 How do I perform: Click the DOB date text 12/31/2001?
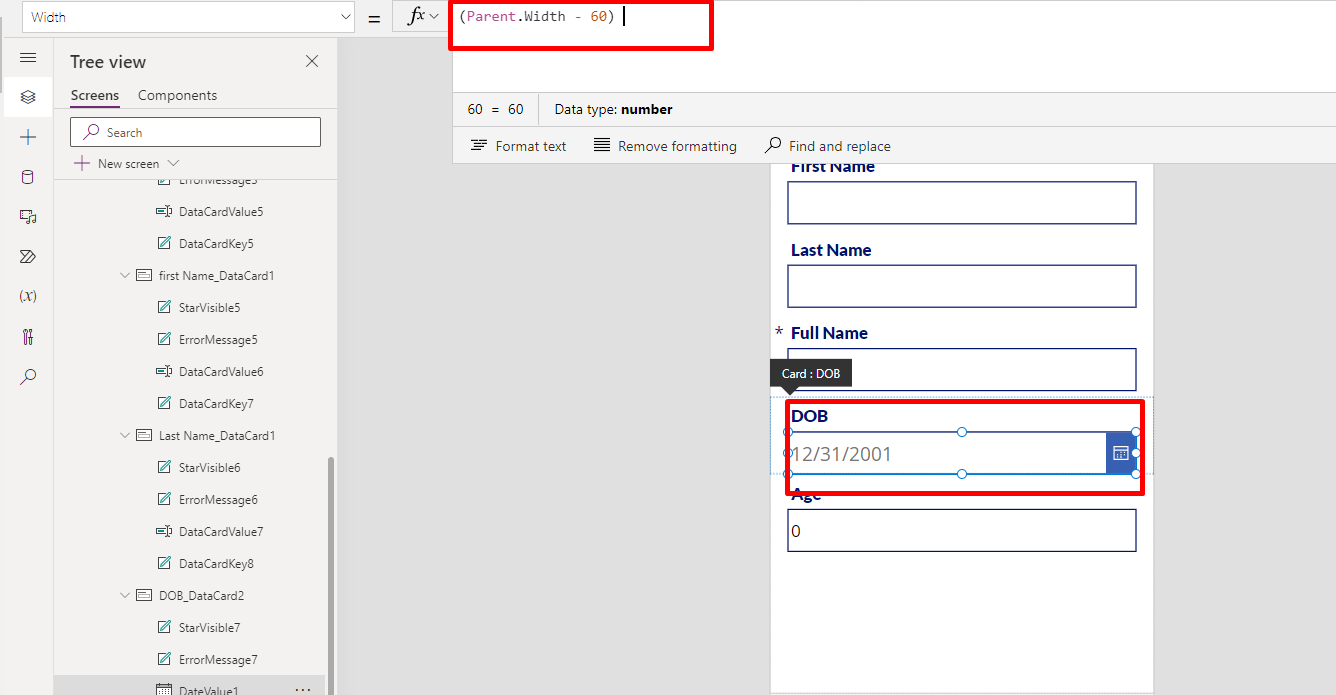(841, 454)
